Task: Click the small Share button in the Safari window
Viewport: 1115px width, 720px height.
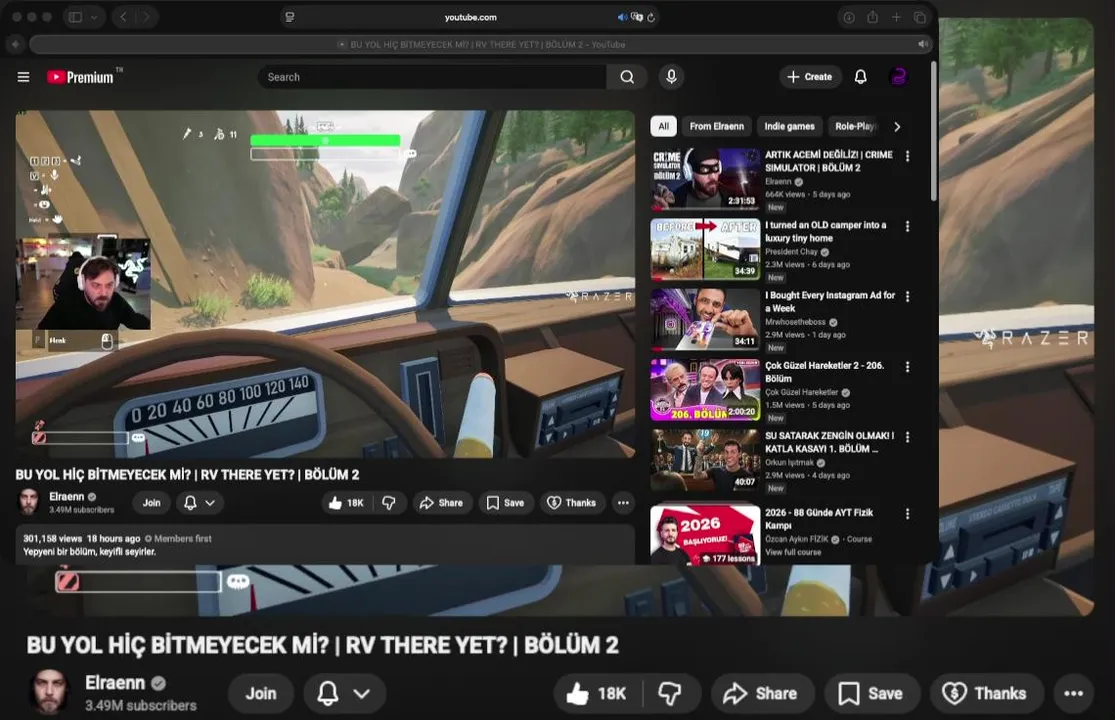Action: click(x=442, y=503)
